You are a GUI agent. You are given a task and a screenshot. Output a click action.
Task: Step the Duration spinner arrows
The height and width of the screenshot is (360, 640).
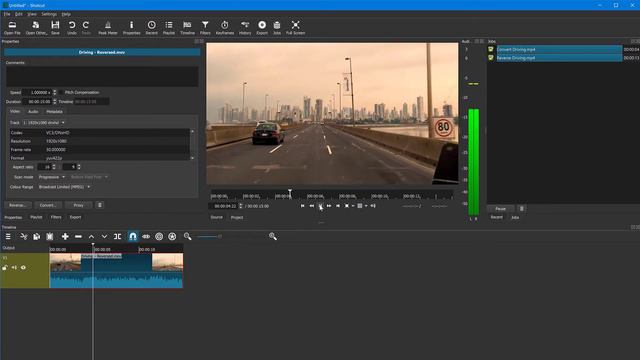tap(55, 102)
